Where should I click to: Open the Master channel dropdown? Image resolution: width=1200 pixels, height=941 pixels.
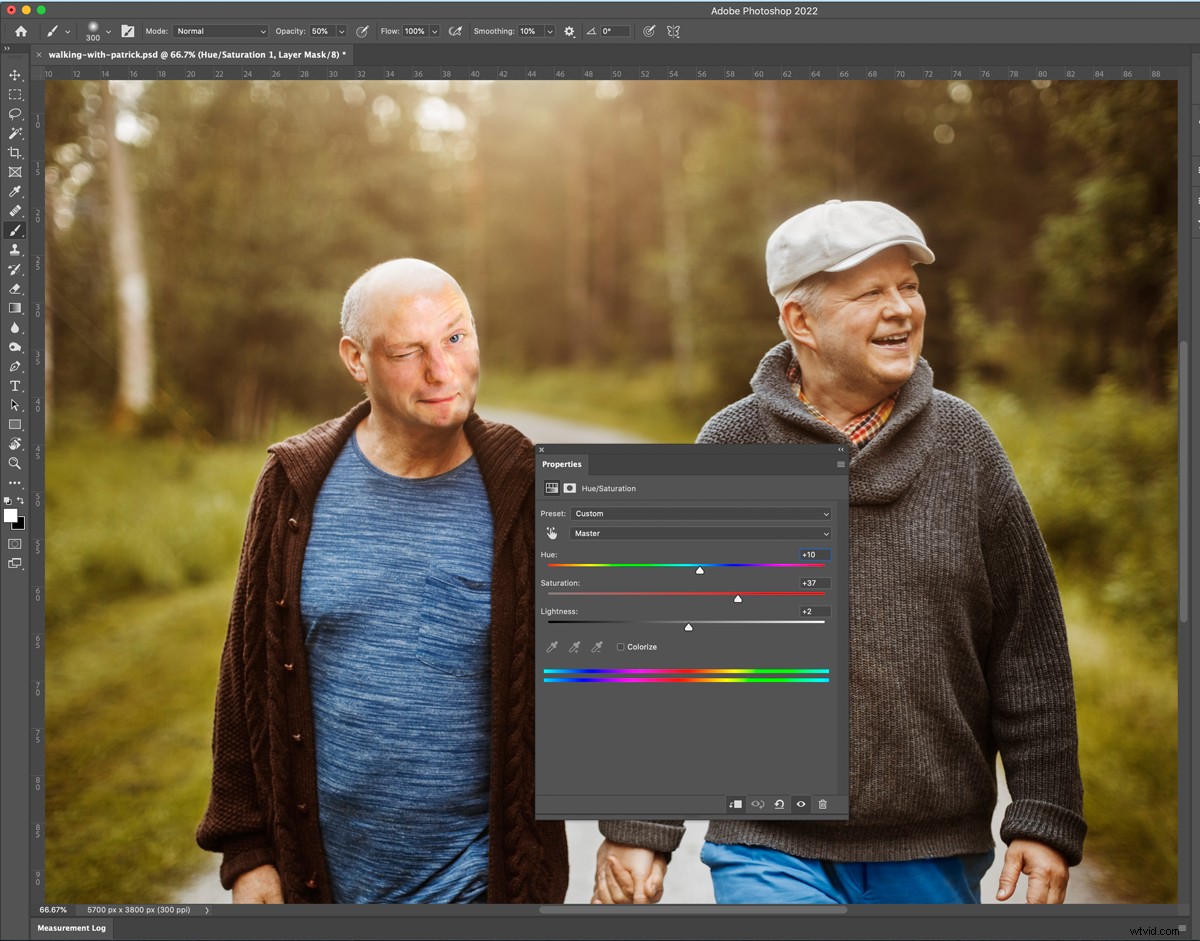[700, 533]
